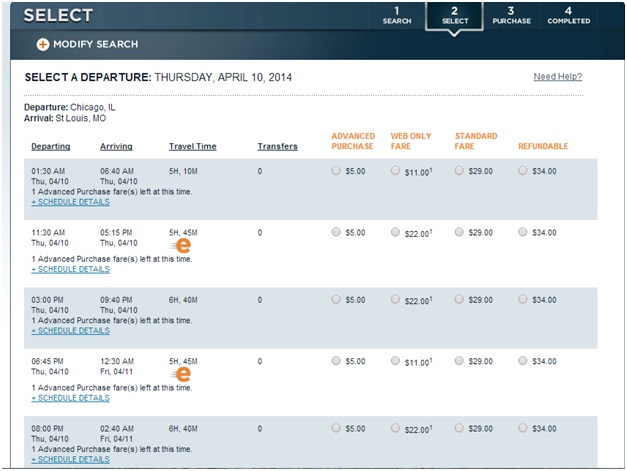Select $5.00 Advanced Purchase for 01:30 AM departure
The image size is (627, 471).
point(336,171)
